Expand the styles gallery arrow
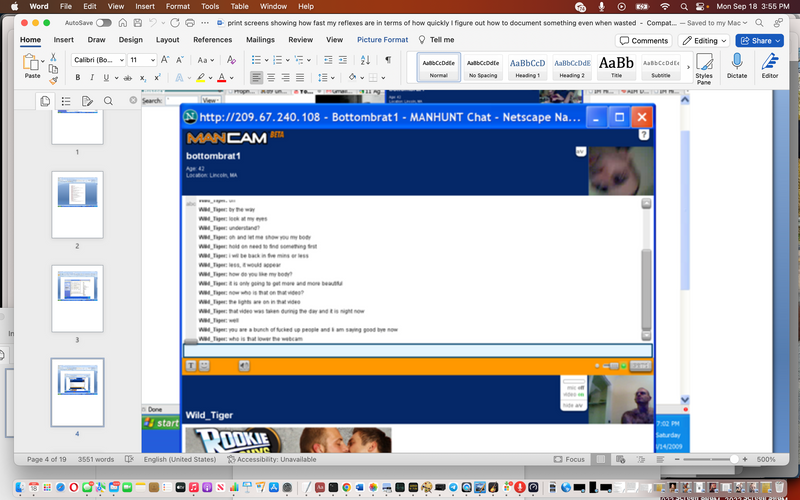Screen dimensions: 800x500 click(688, 67)
